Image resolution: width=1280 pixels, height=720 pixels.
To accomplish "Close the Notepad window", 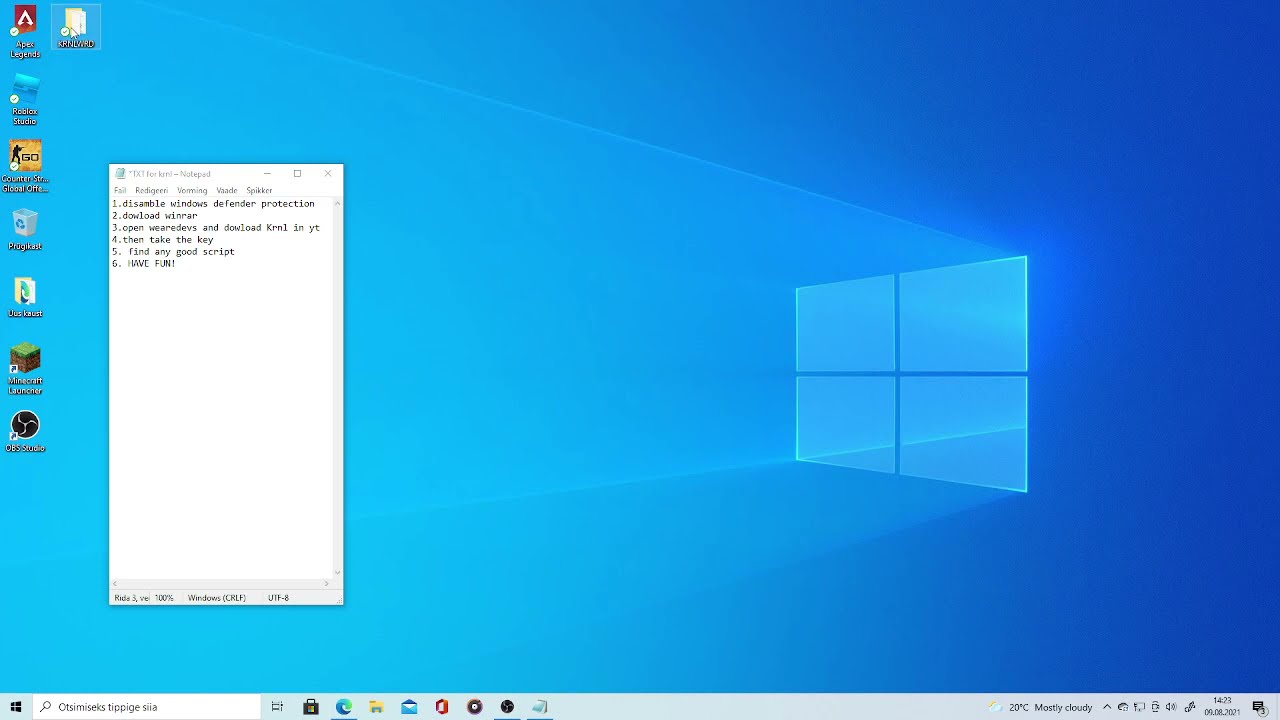I will tap(328, 174).
